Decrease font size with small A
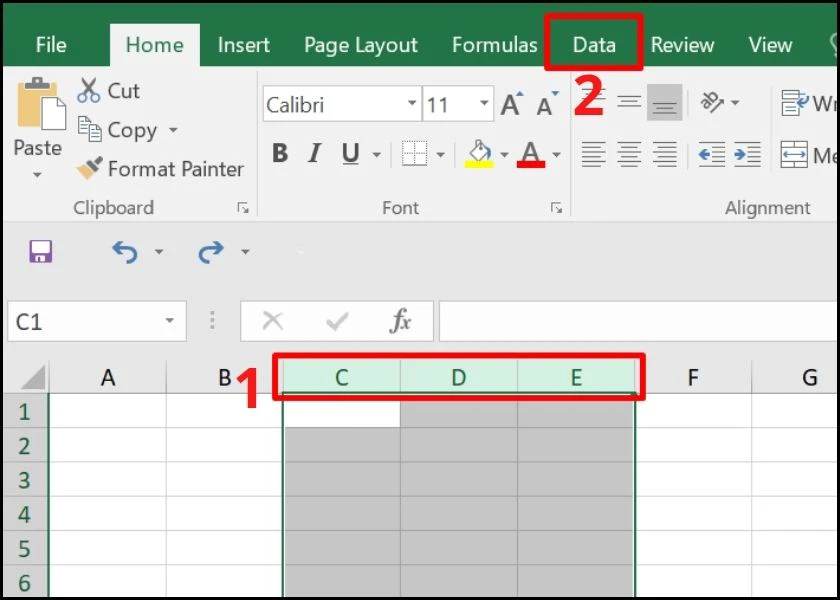This screenshot has height=600, width=840. point(547,104)
